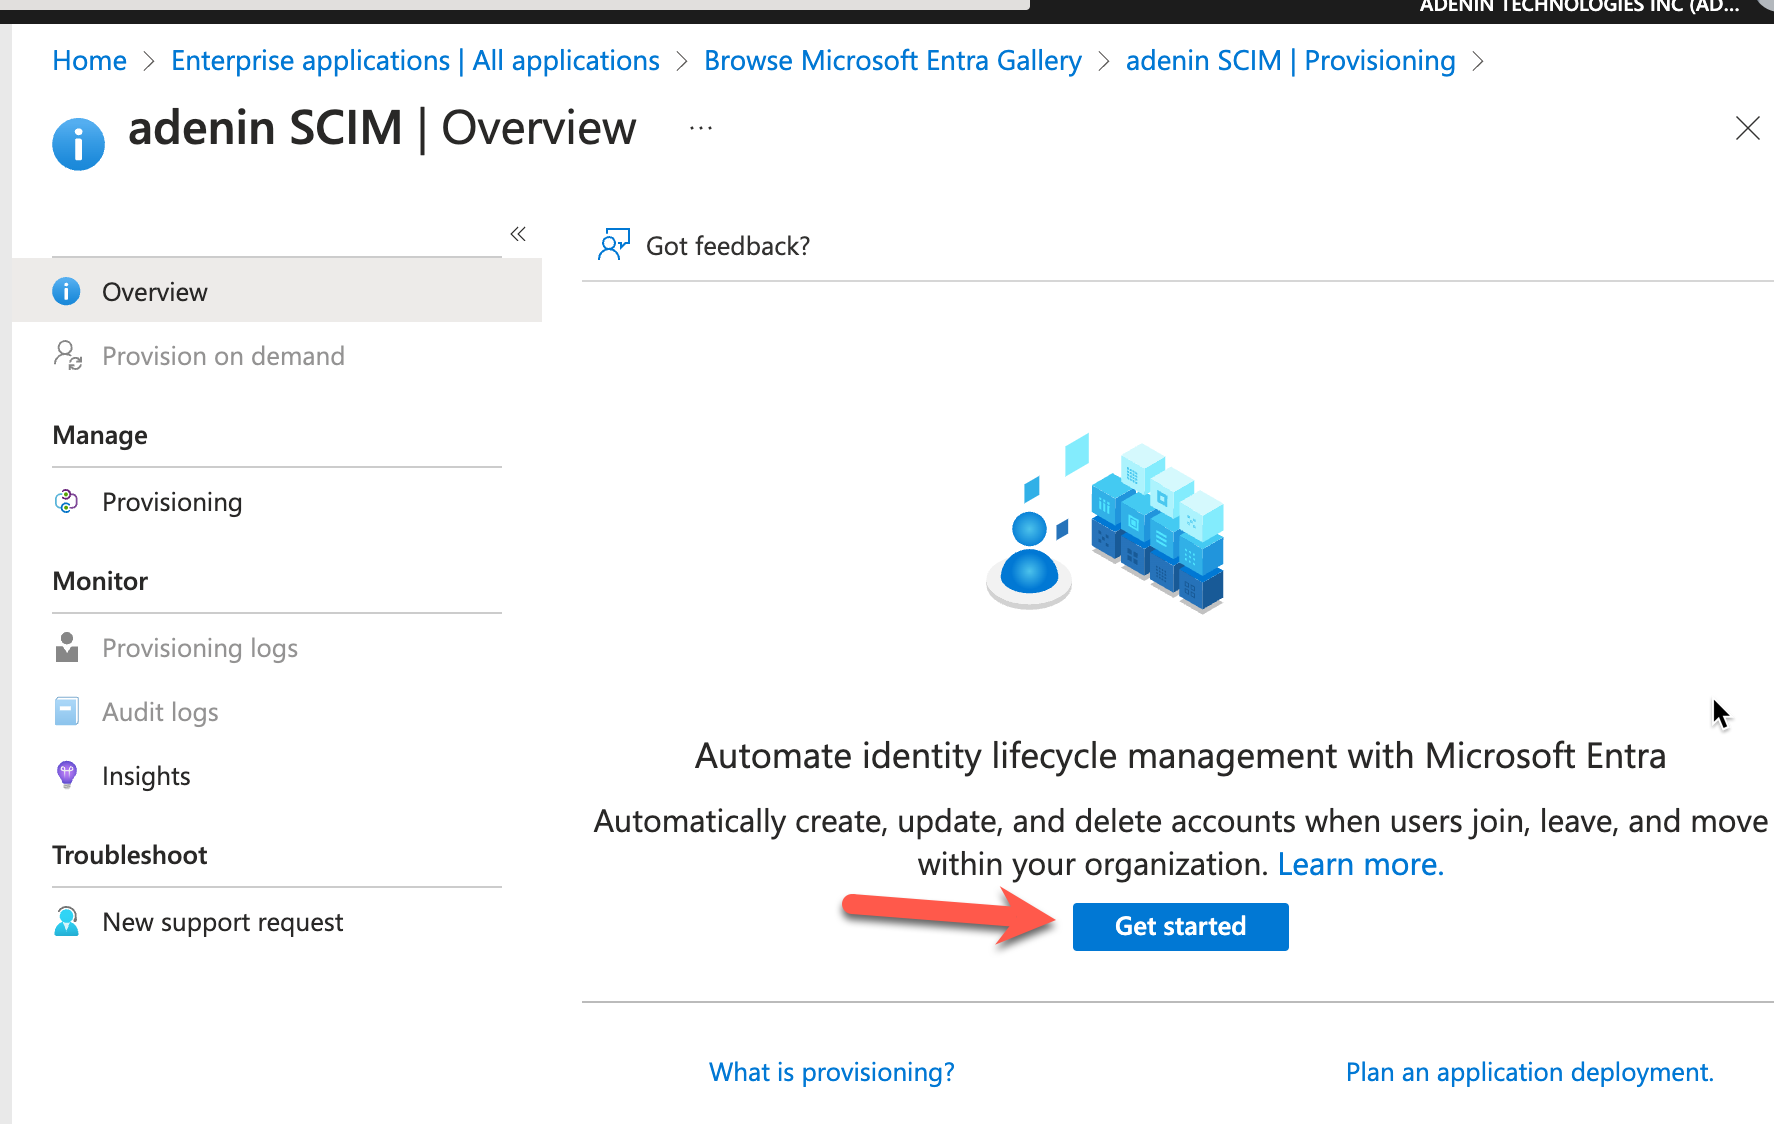This screenshot has width=1774, height=1124.
Task: Open Plan an application deployment link
Action: 1529,1072
